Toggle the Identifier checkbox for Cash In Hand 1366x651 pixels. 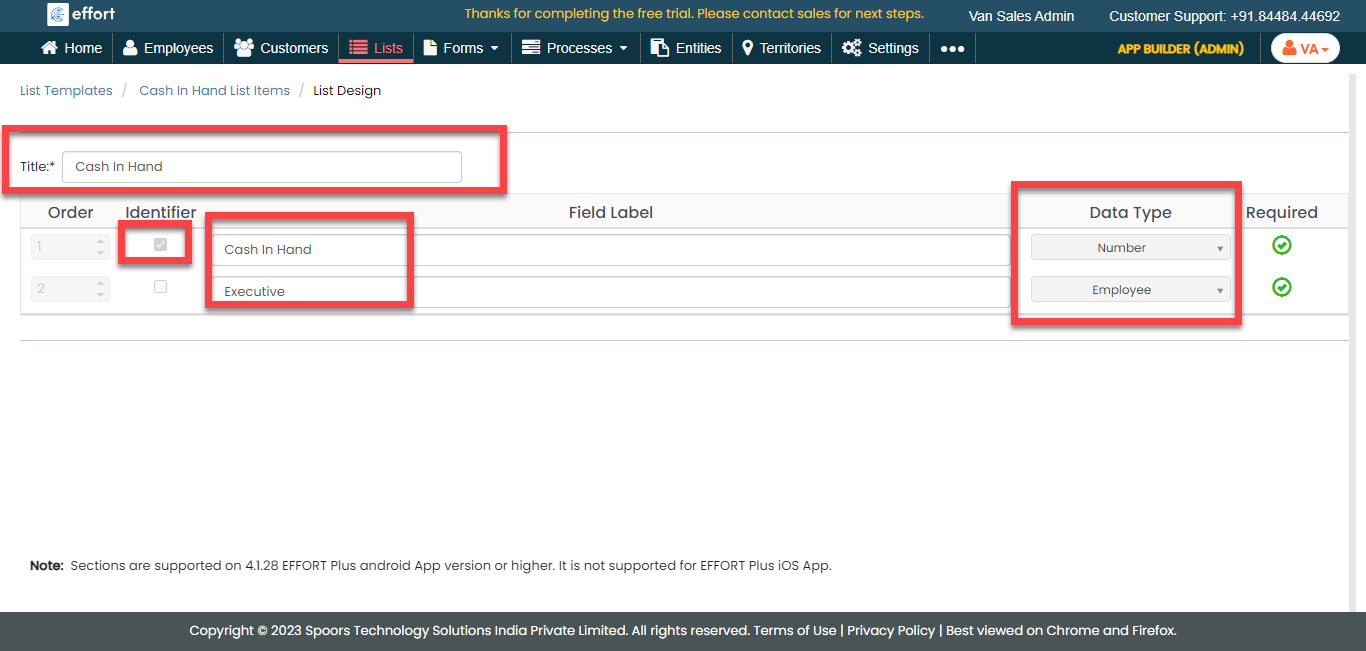pos(160,245)
